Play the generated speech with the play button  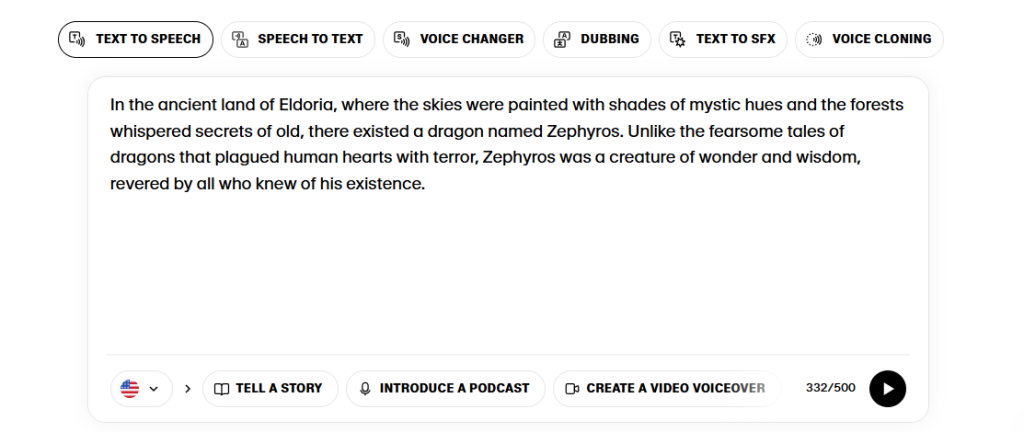point(888,389)
